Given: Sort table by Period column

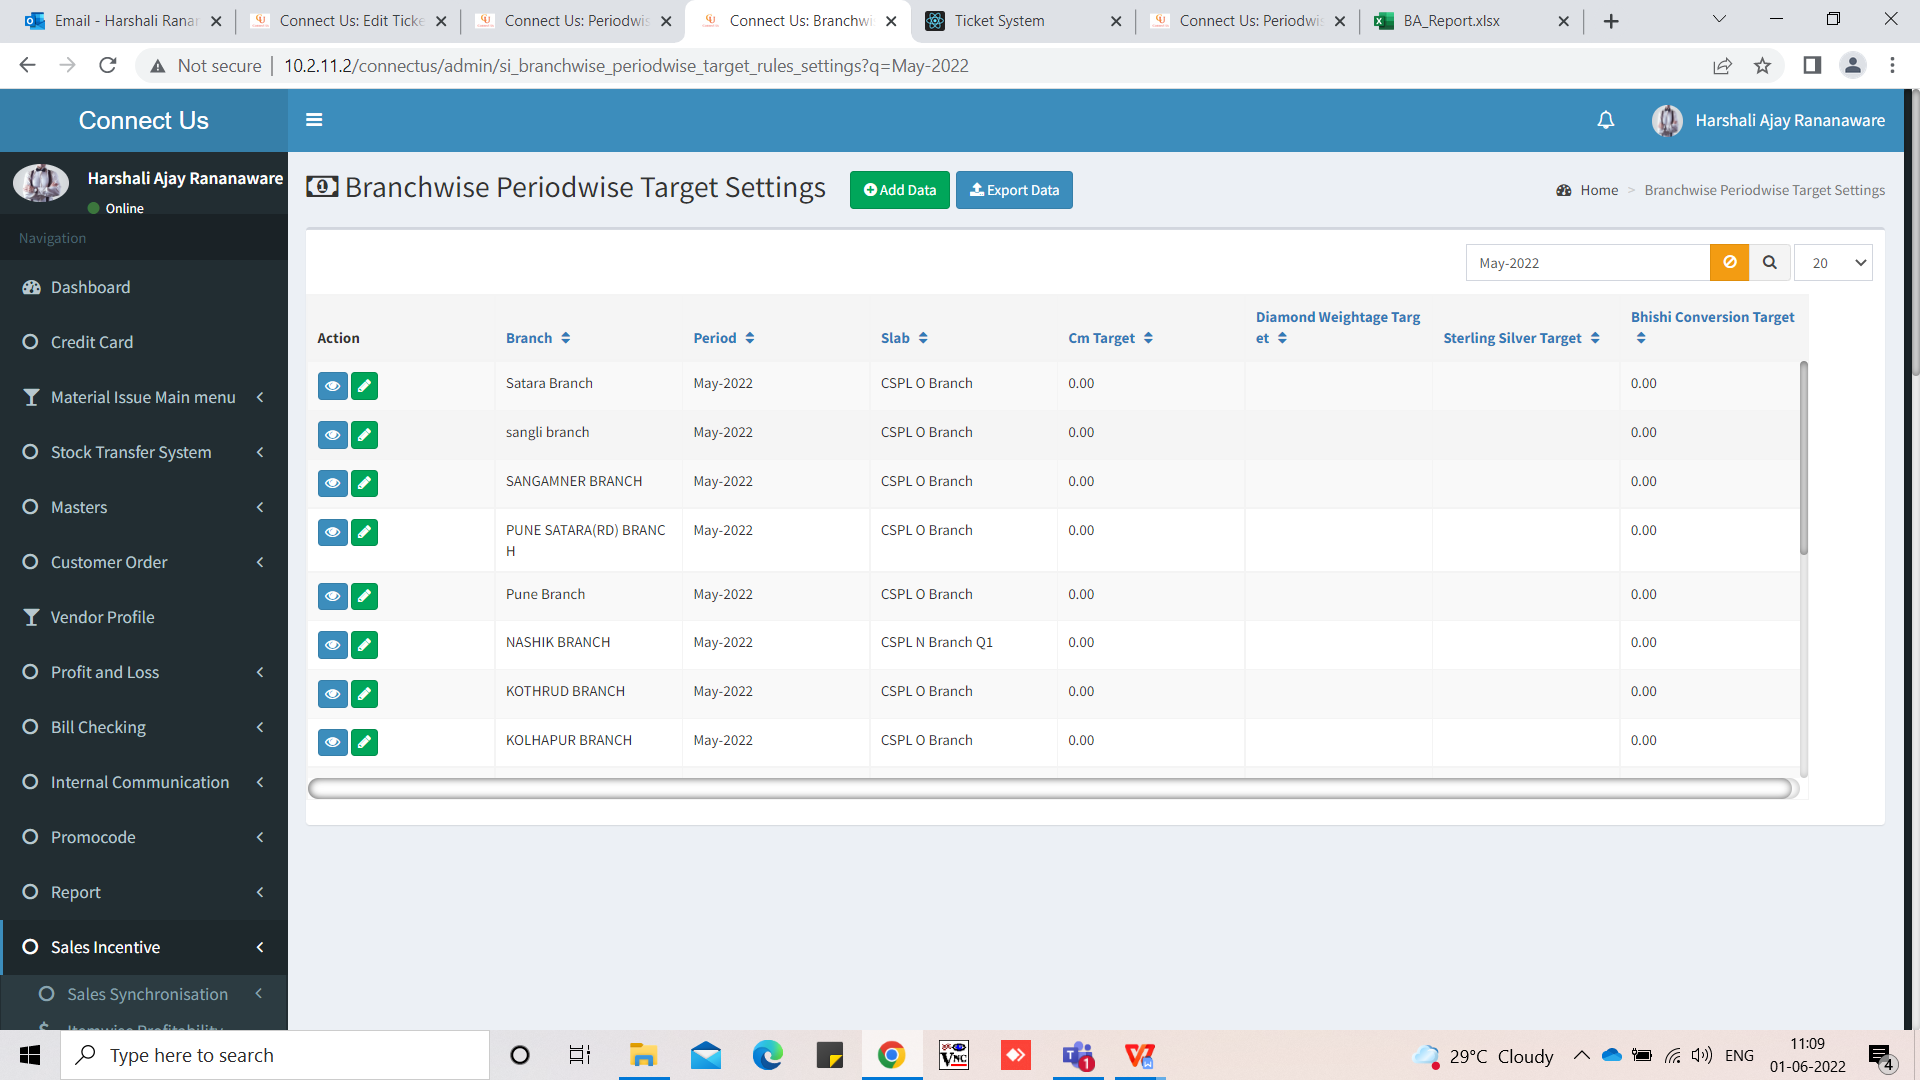Looking at the screenshot, I should point(724,338).
